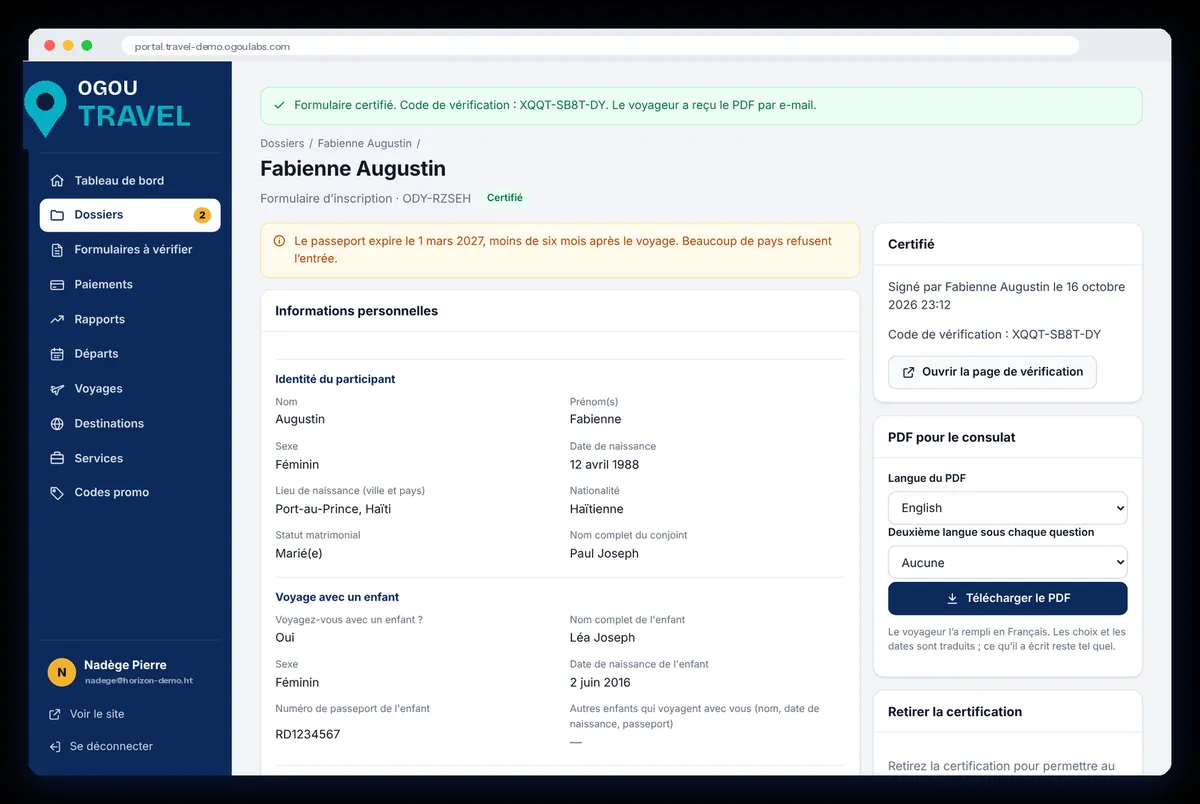Click the Paiements card icon
Viewport: 1200px width, 804px height.
(57, 285)
